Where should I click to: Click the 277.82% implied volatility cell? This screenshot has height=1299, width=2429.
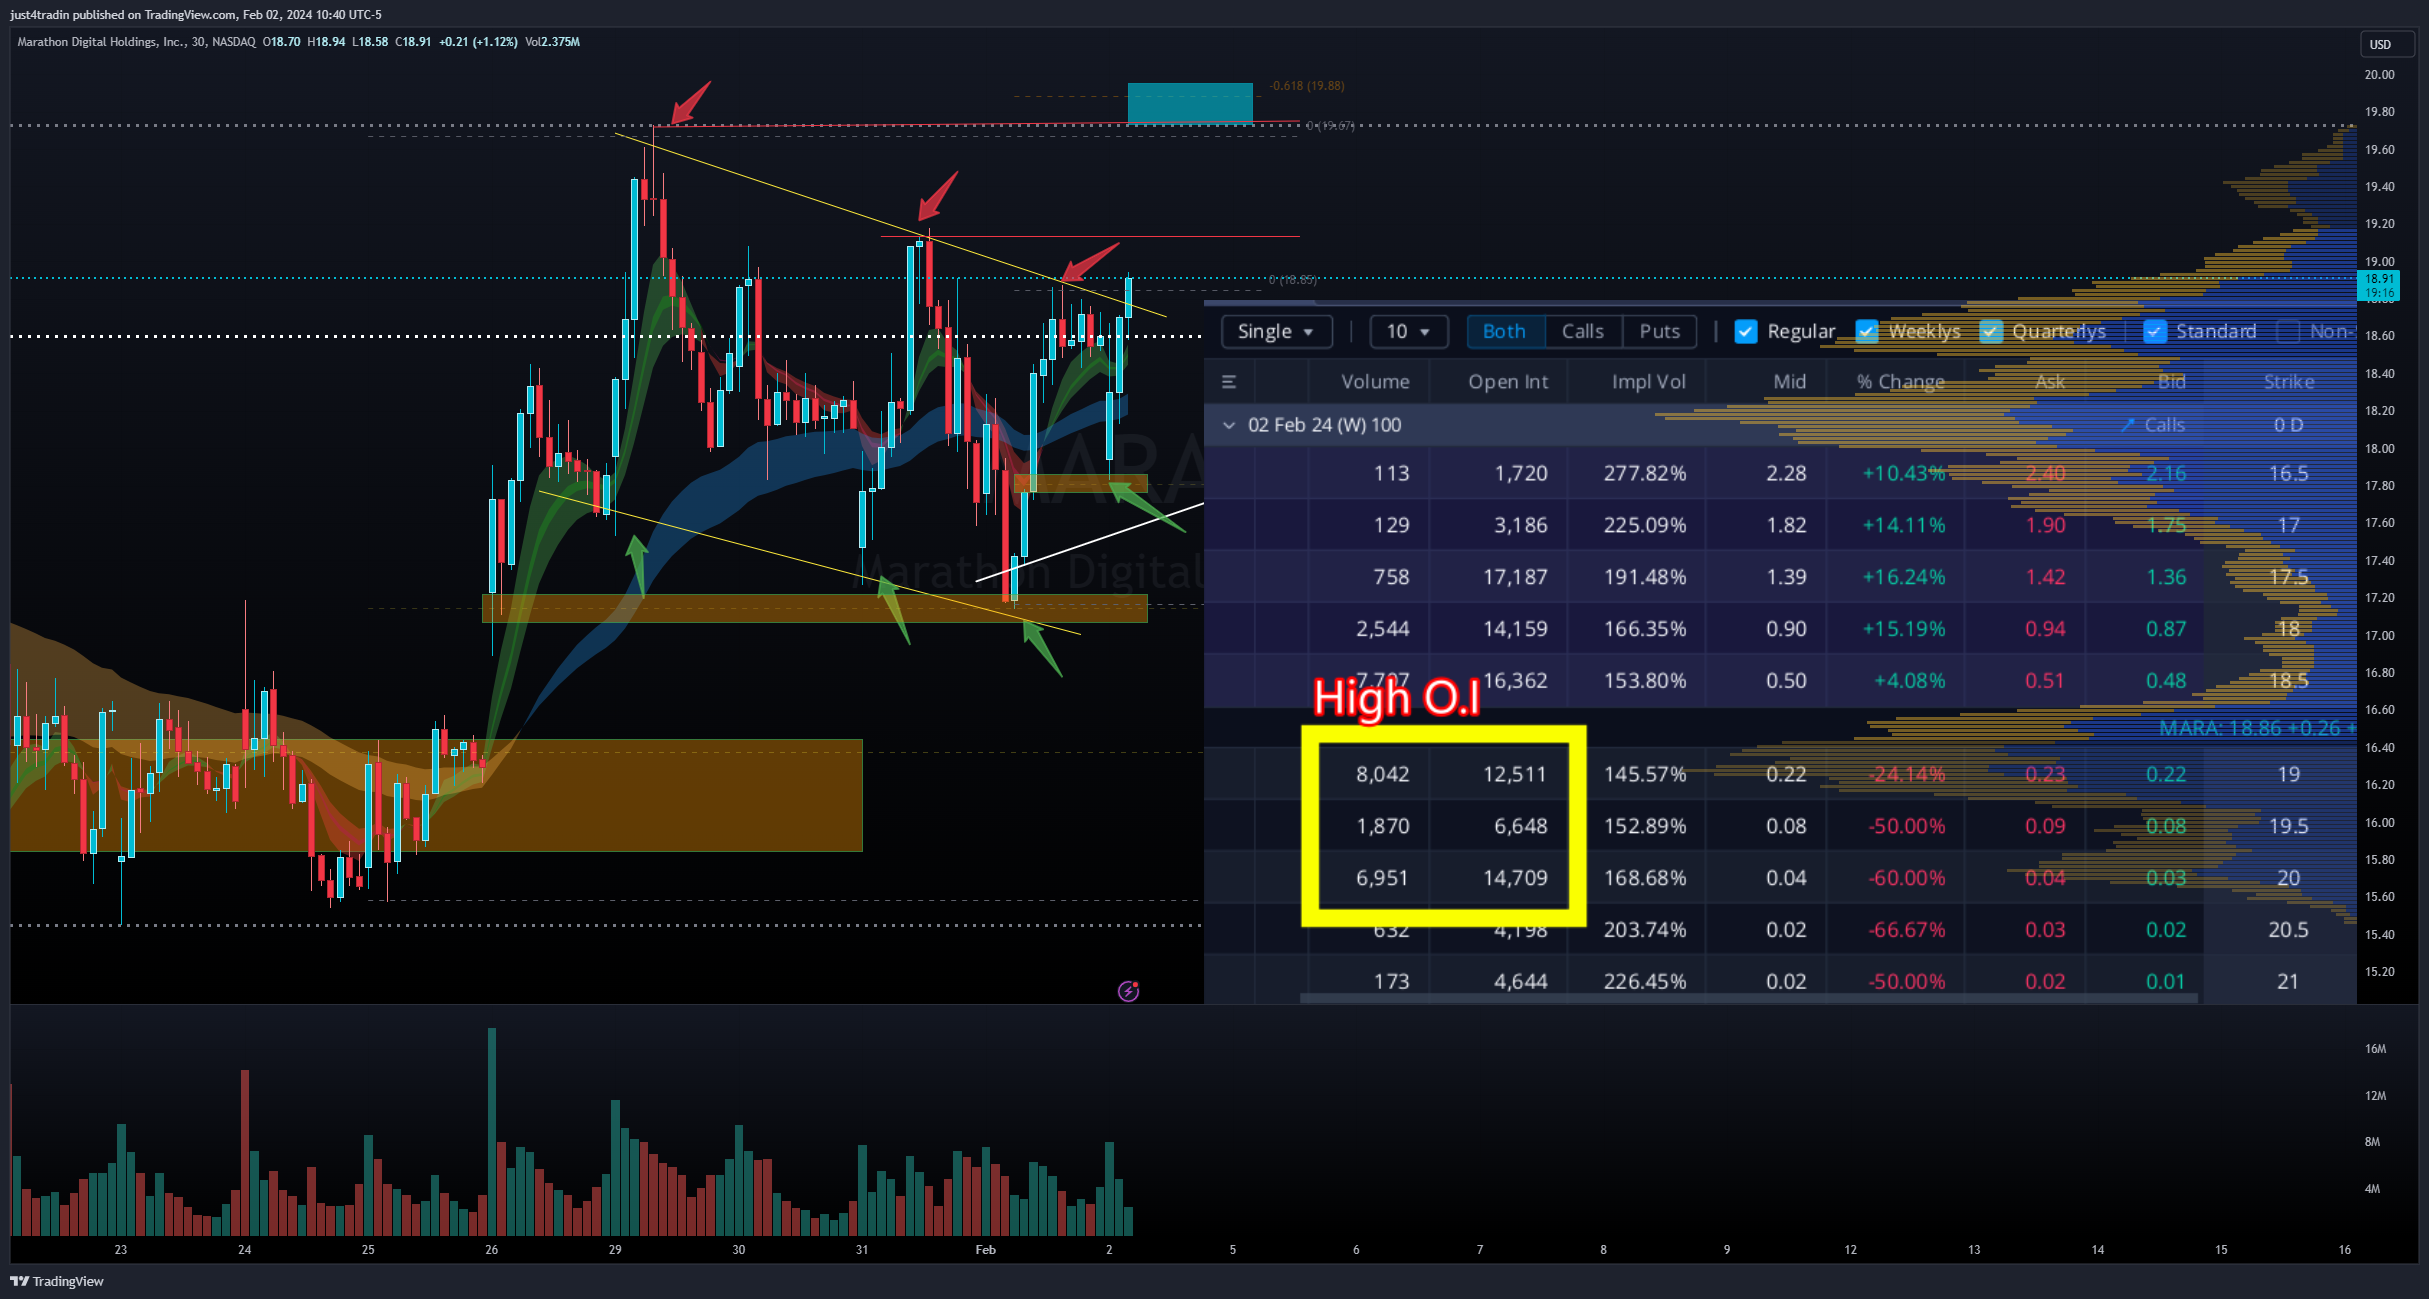click(1645, 473)
